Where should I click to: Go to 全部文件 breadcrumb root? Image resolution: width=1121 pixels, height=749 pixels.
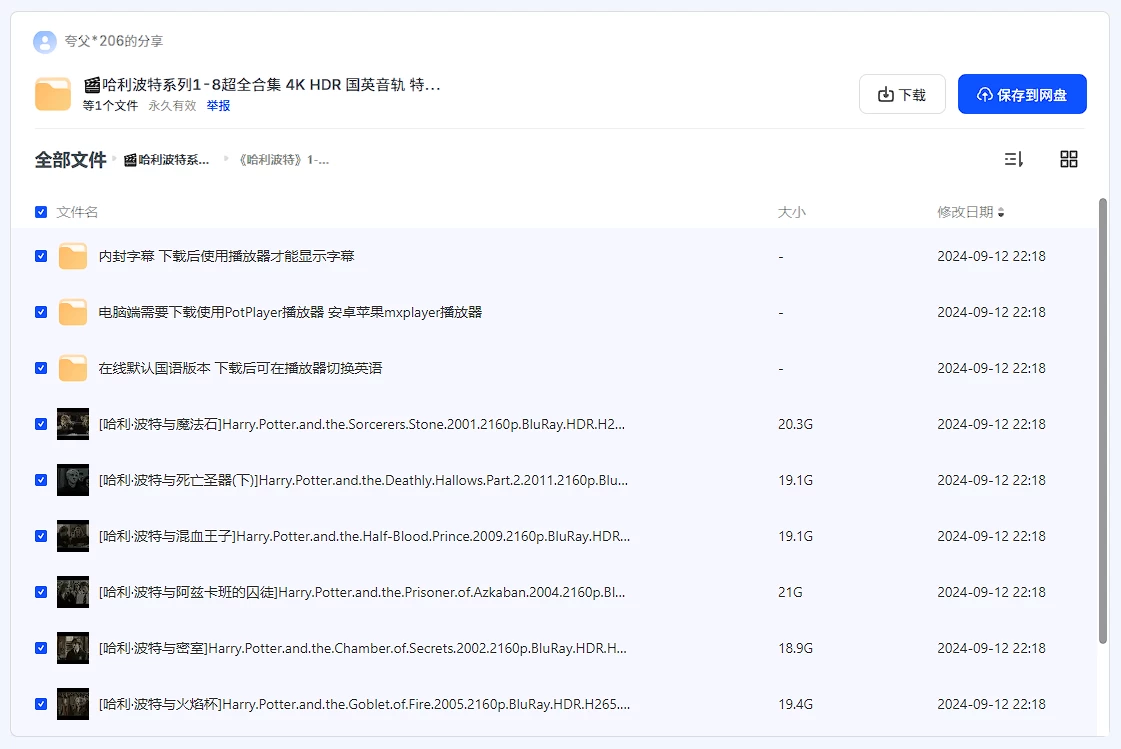click(70, 160)
